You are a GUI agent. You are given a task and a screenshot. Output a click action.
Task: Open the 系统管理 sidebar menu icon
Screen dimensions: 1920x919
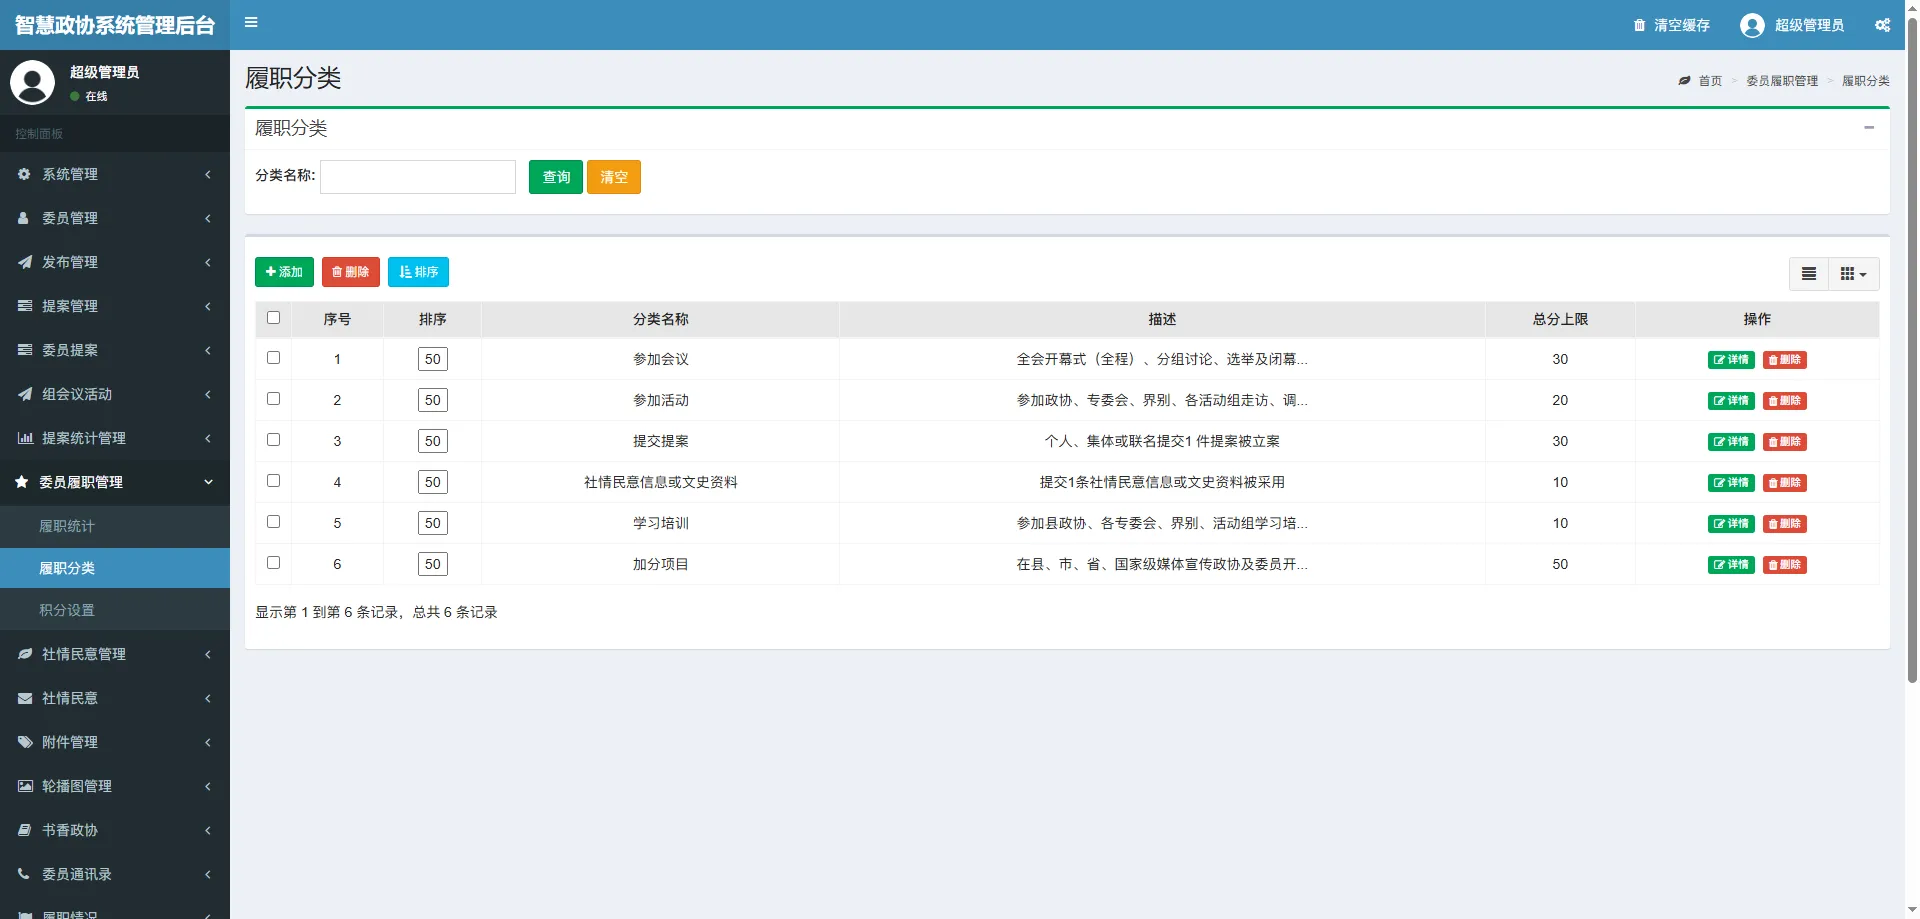23,174
